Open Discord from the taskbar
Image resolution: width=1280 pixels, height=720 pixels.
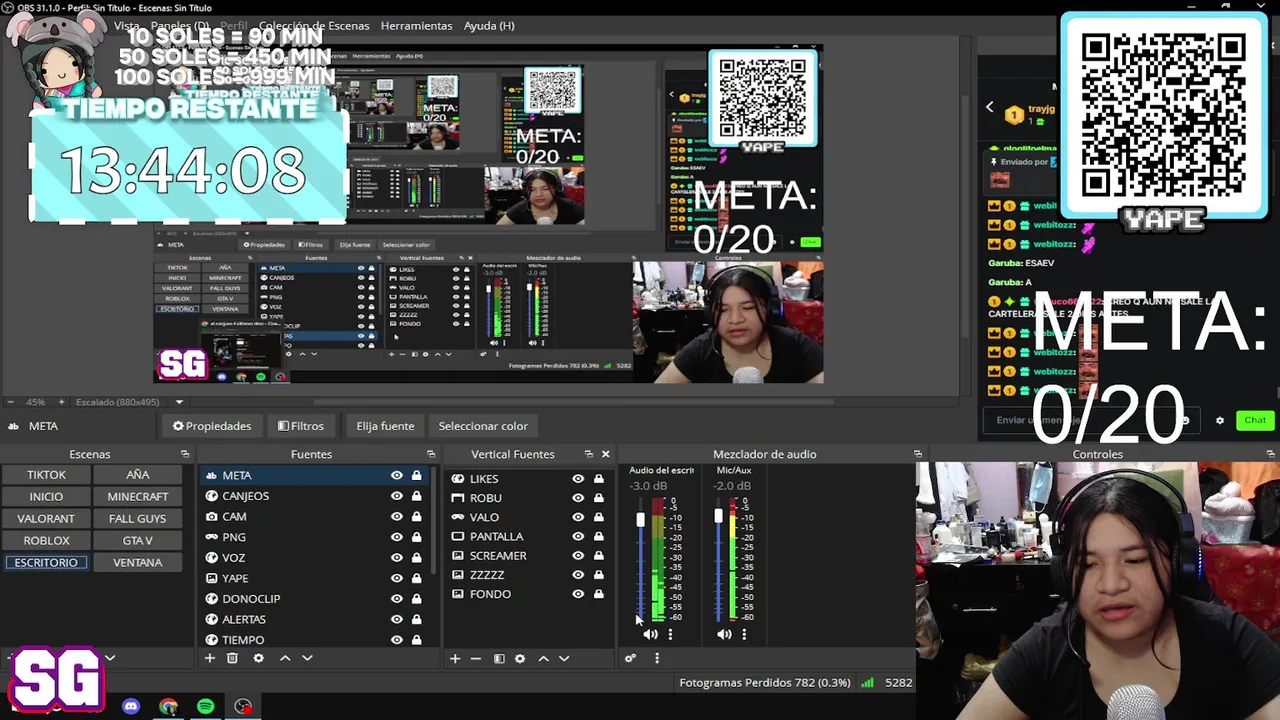131,707
